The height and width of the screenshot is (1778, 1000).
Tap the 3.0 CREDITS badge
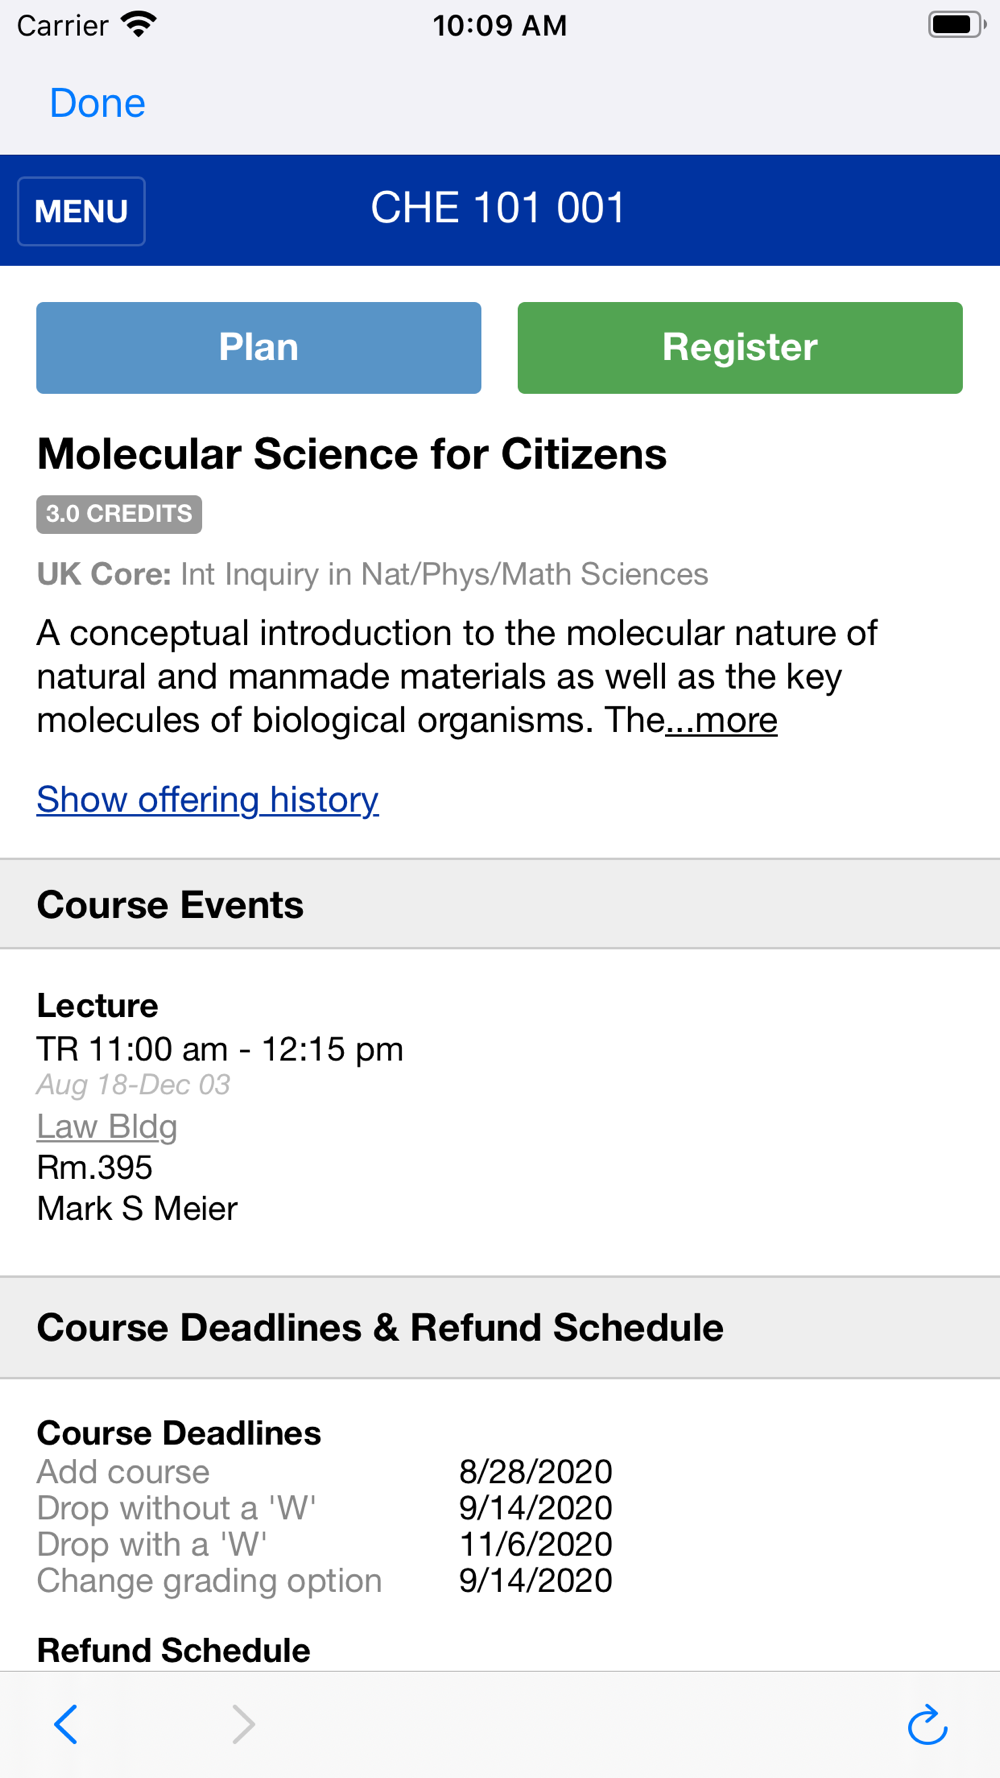[119, 514]
